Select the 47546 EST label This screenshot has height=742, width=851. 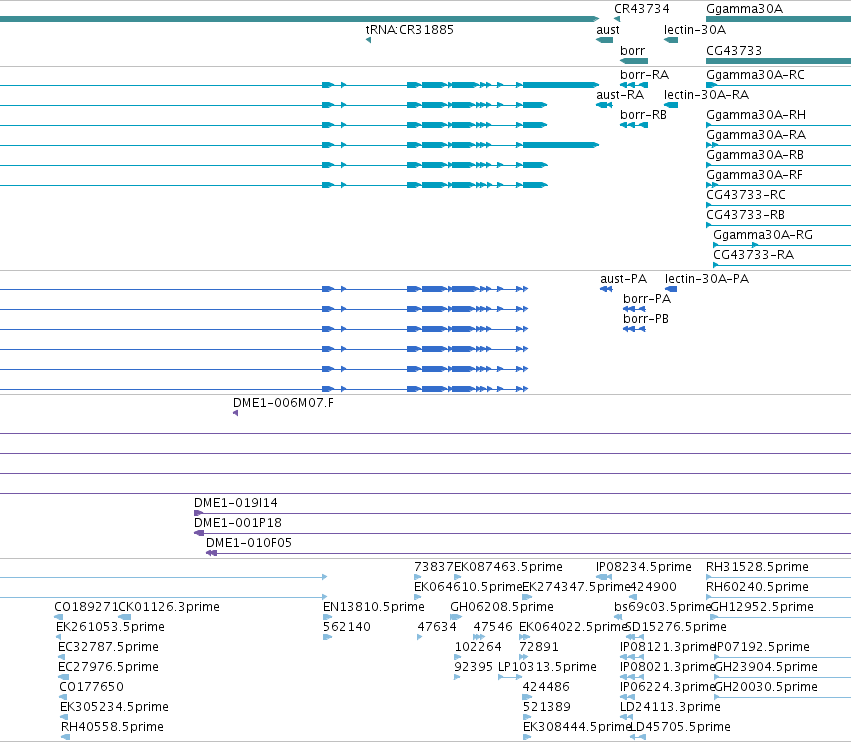click(493, 627)
